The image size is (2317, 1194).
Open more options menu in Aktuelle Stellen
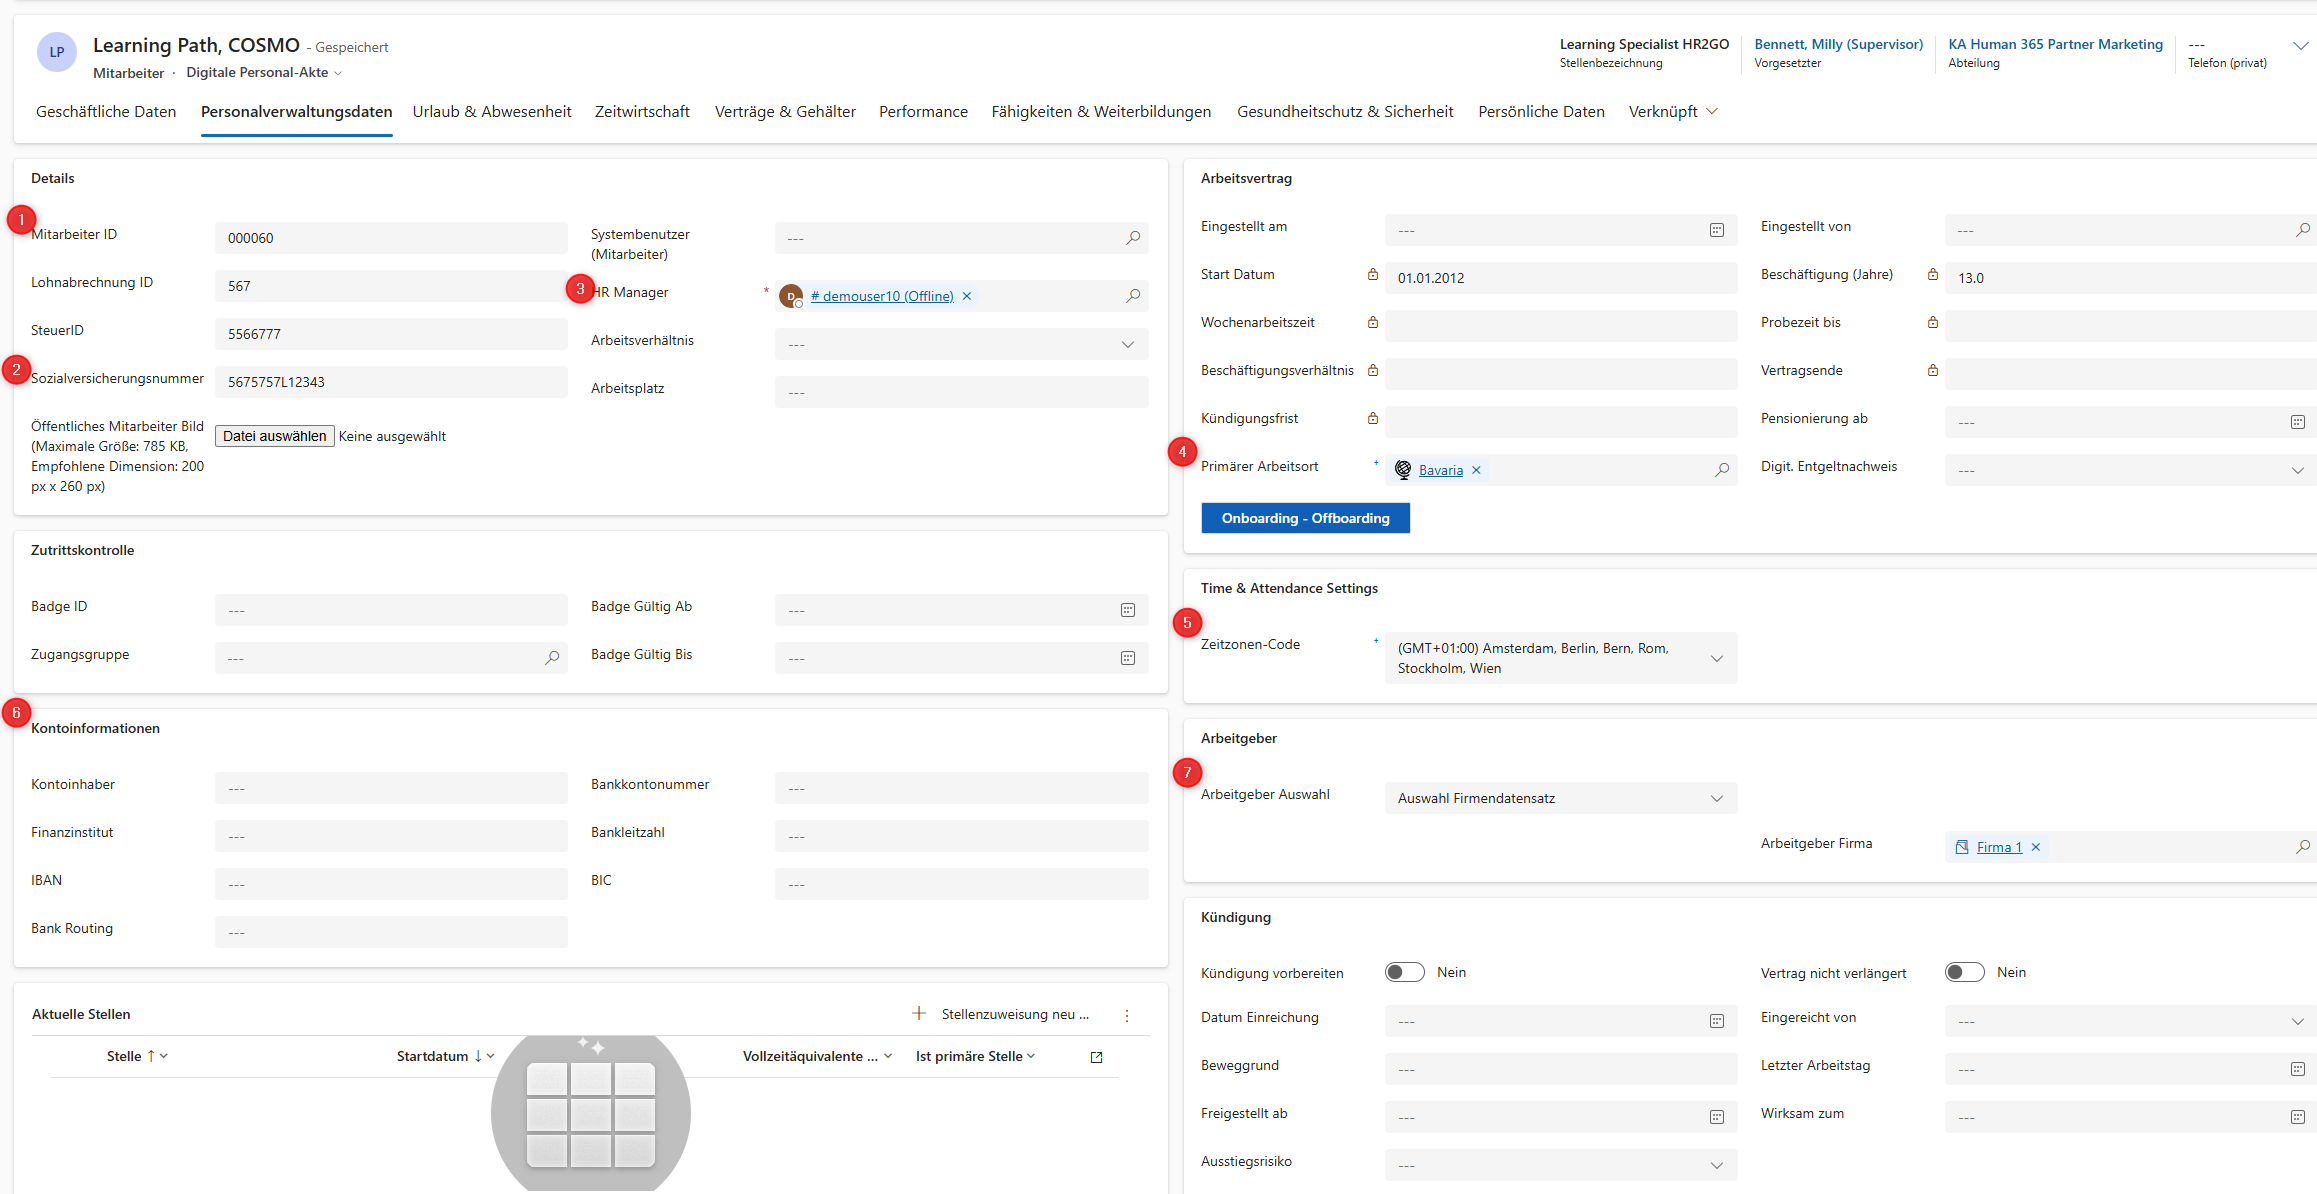[x=1126, y=1015]
